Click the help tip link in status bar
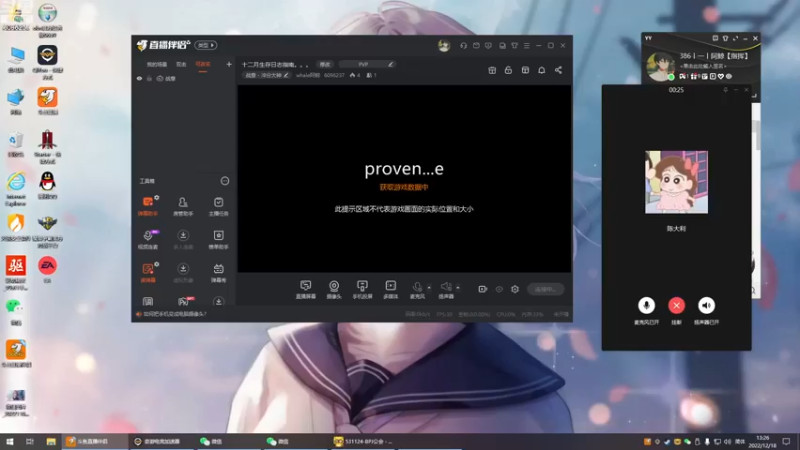This screenshot has height=450, width=800. (x=175, y=314)
